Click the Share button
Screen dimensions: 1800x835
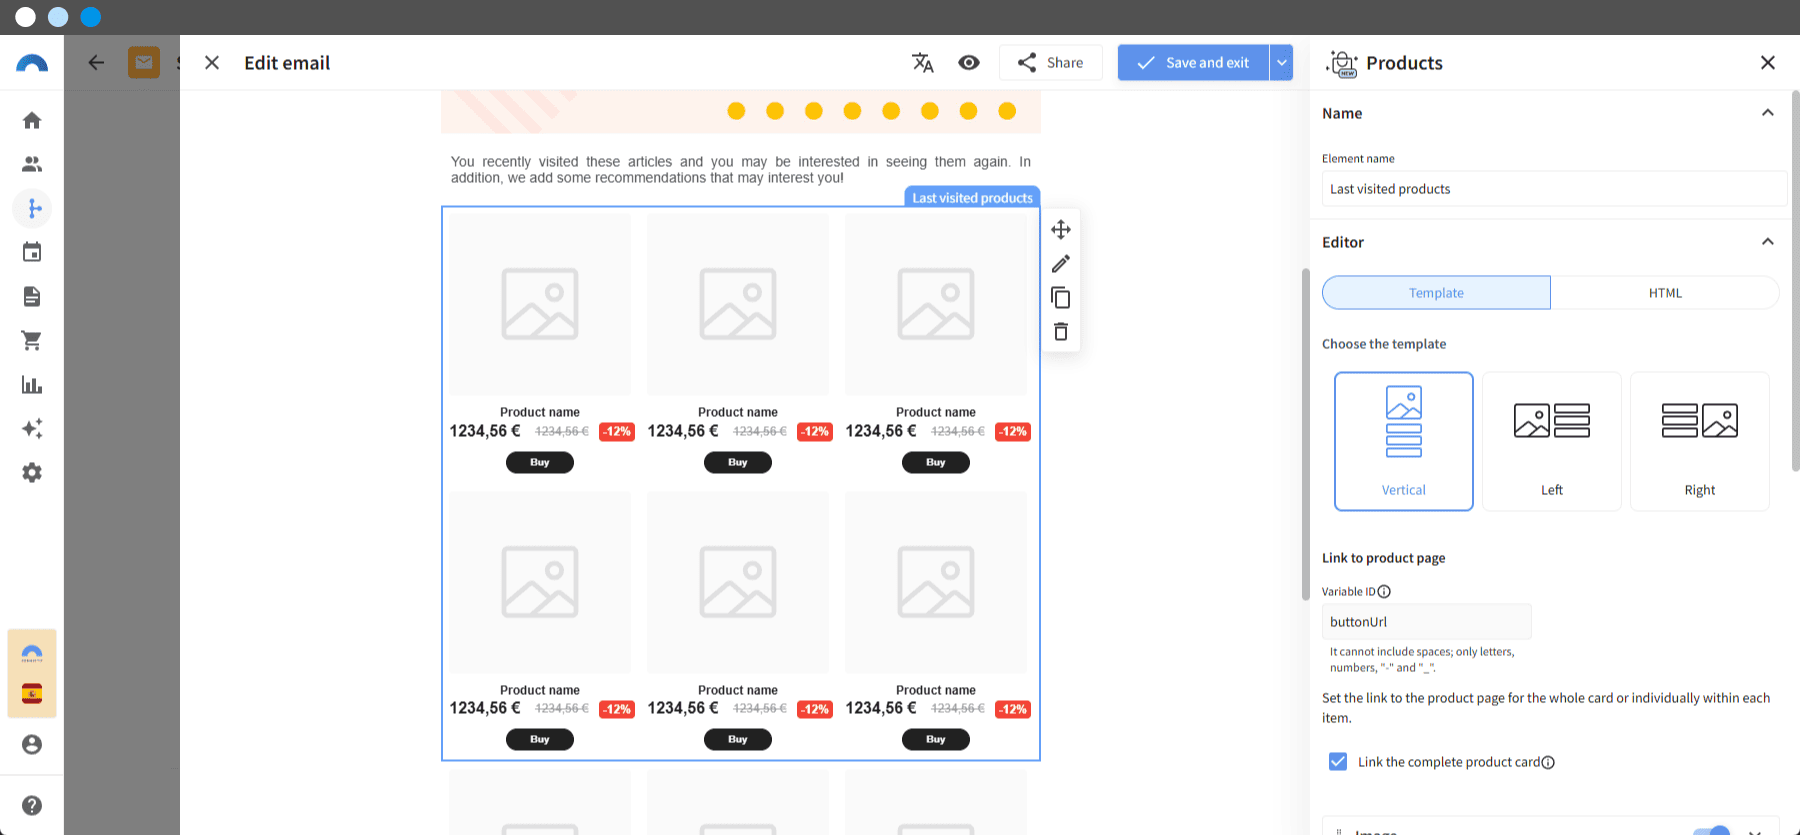(1051, 63)
